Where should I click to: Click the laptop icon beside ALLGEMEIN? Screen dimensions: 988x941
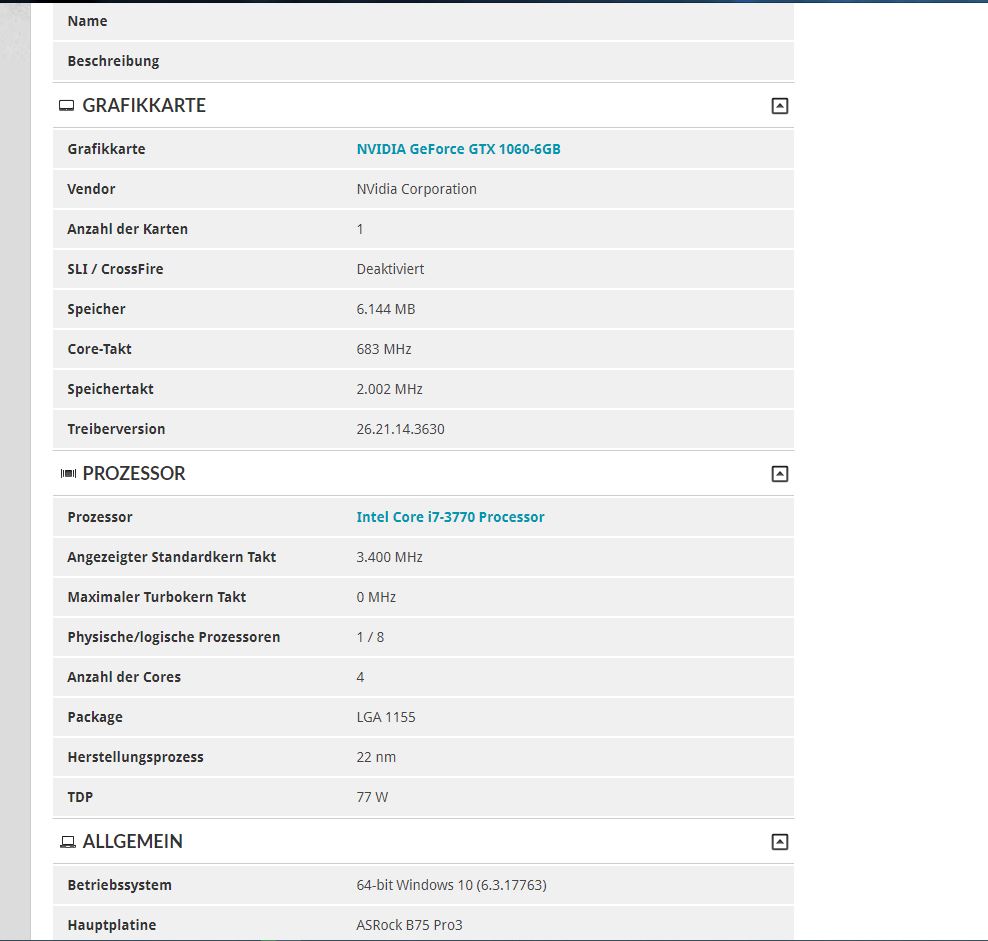click(x=67, y=842)
